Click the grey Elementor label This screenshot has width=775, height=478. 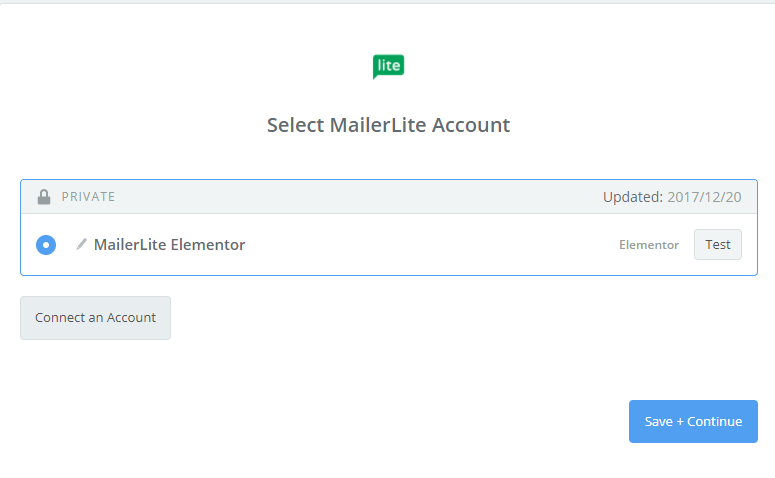point(649,245)
